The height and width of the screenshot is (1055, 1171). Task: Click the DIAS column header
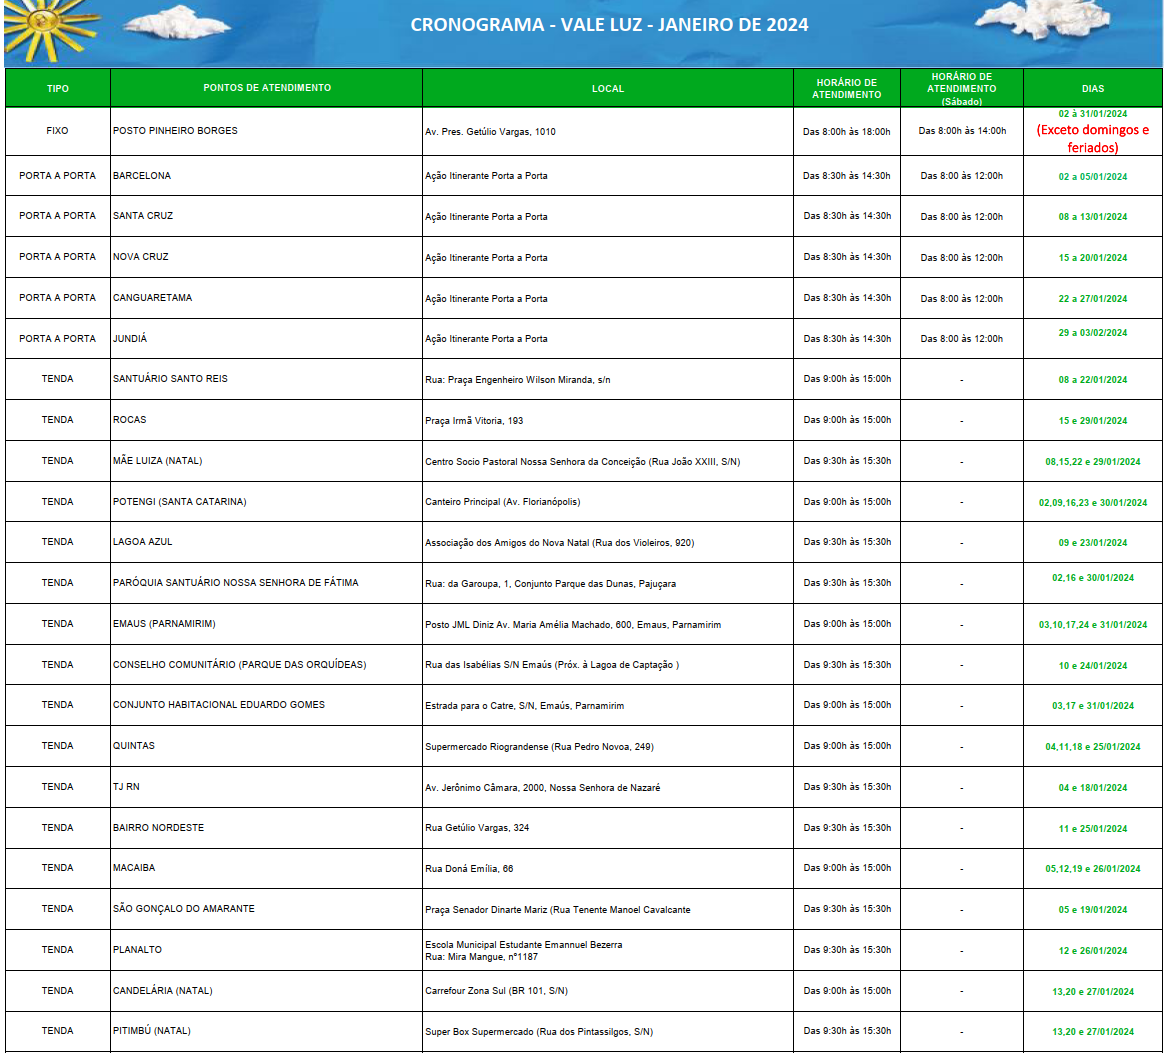[x=1092, y=89]
